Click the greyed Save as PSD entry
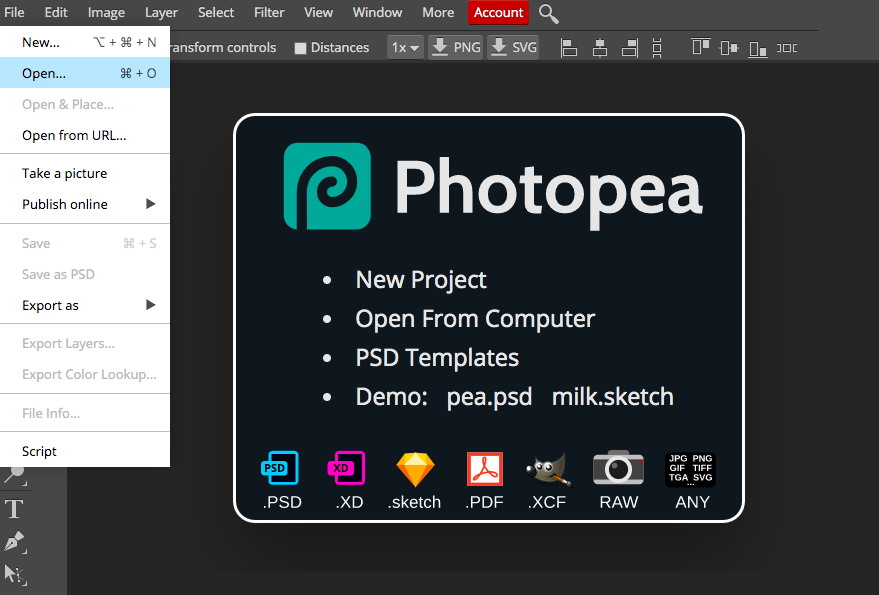The image size is (879, 595). pyautogui.click(x=85, y=274)
